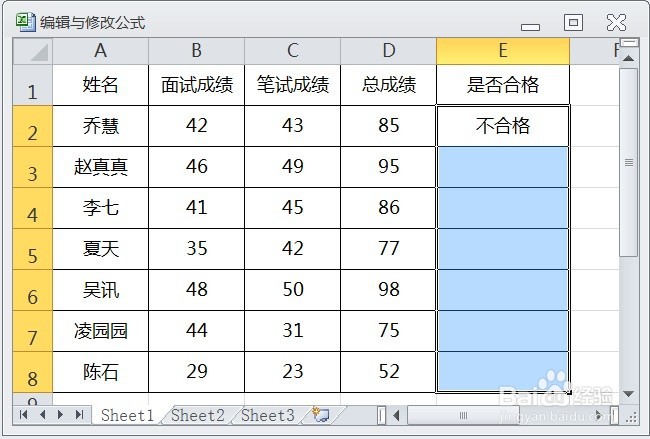Click vertical scrollbar down arrow
650x439 pixels.
click(x=628, y=393)
